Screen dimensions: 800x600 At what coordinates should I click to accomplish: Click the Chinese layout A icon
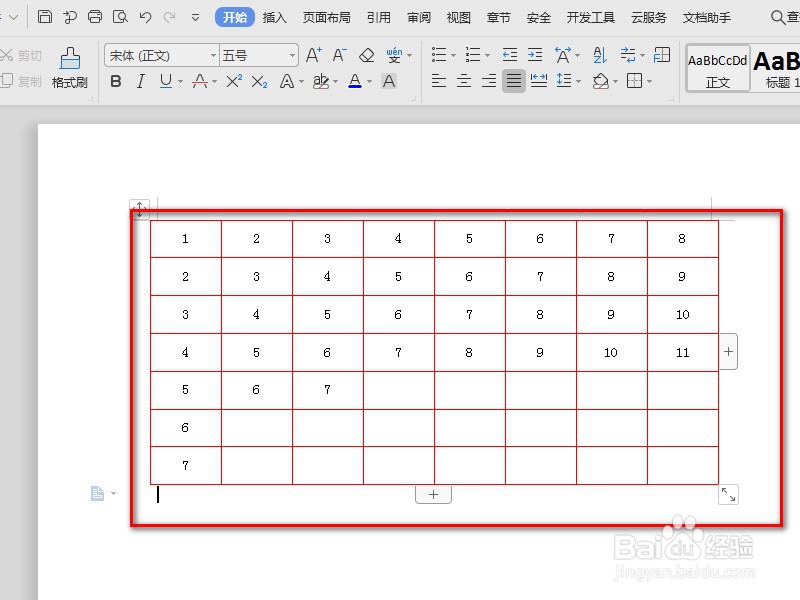(x=563, y=55)
